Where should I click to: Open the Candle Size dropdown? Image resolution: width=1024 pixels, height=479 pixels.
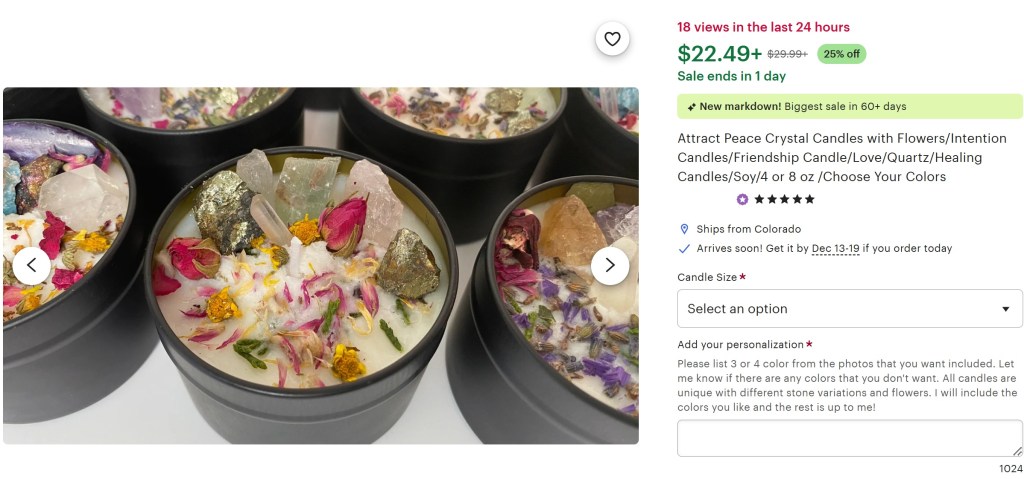tap(849, 308)
